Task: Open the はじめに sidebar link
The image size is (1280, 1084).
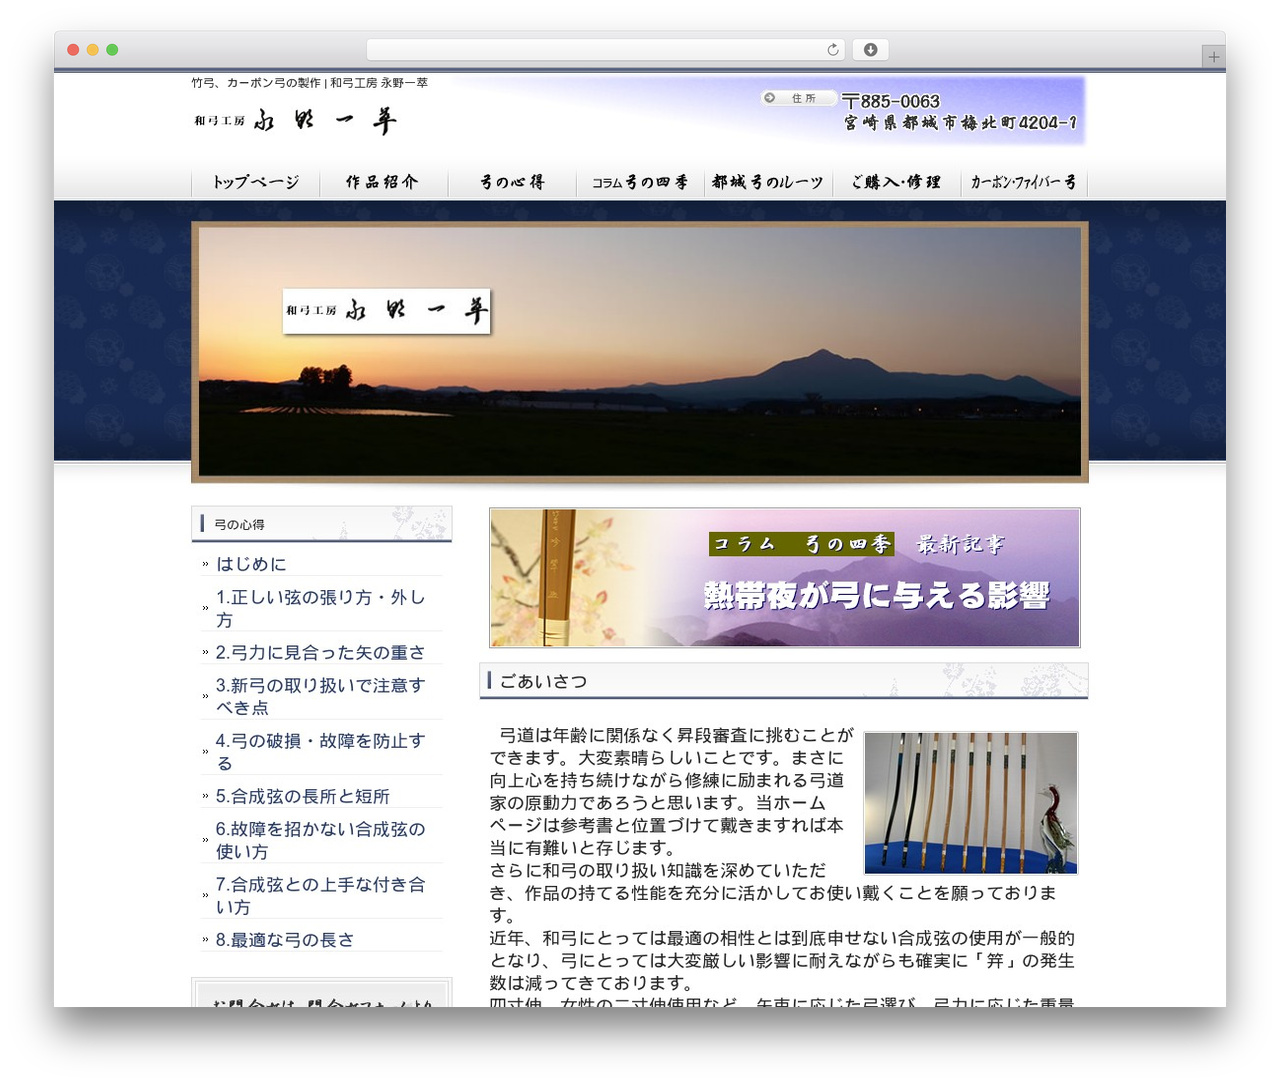Action: tap(251, 564)
